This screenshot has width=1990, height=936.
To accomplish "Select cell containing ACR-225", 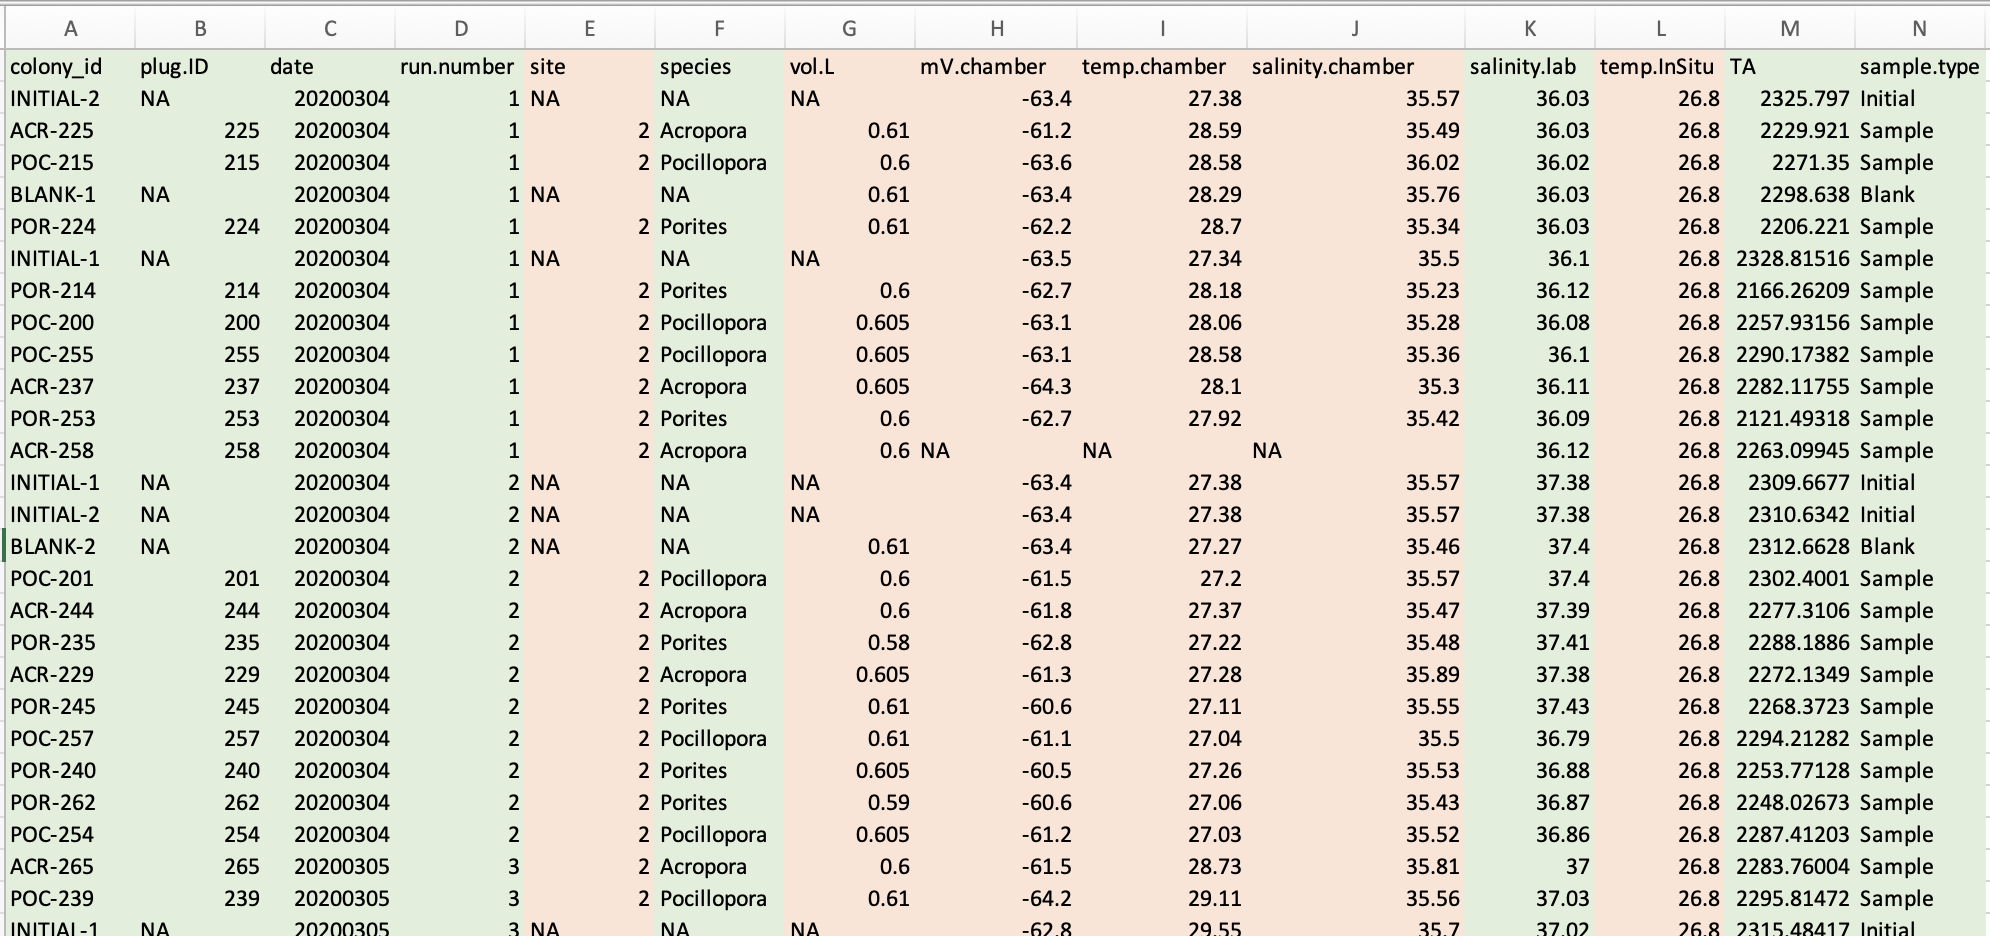I will [x=70, y=131].
